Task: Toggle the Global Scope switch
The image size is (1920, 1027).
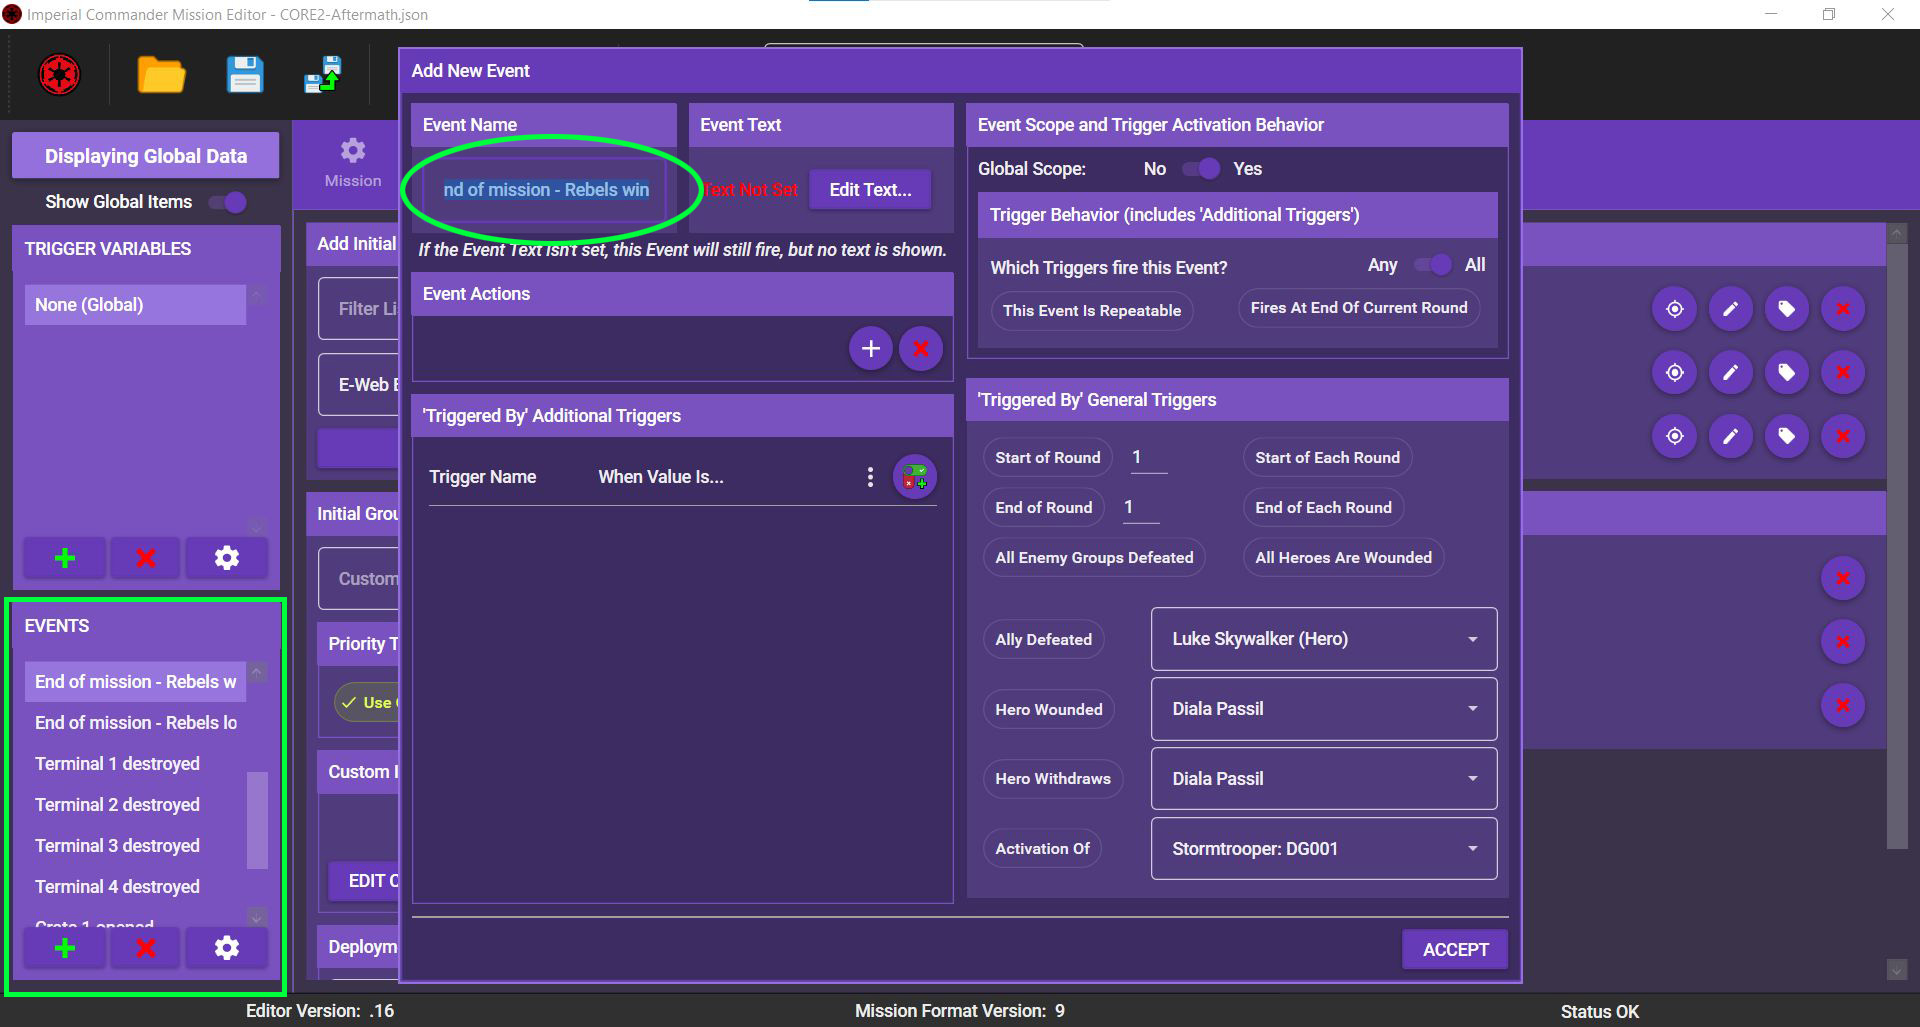Action: [x=1201, y=169]
